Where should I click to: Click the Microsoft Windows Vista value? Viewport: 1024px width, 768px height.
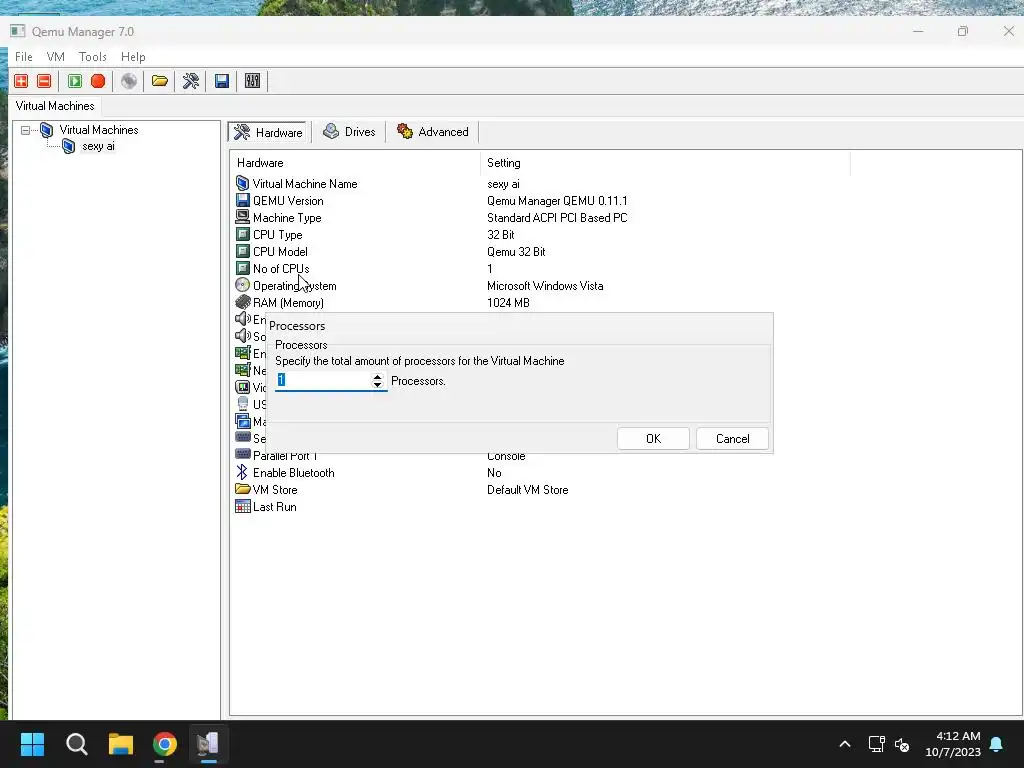coord(545,285)
